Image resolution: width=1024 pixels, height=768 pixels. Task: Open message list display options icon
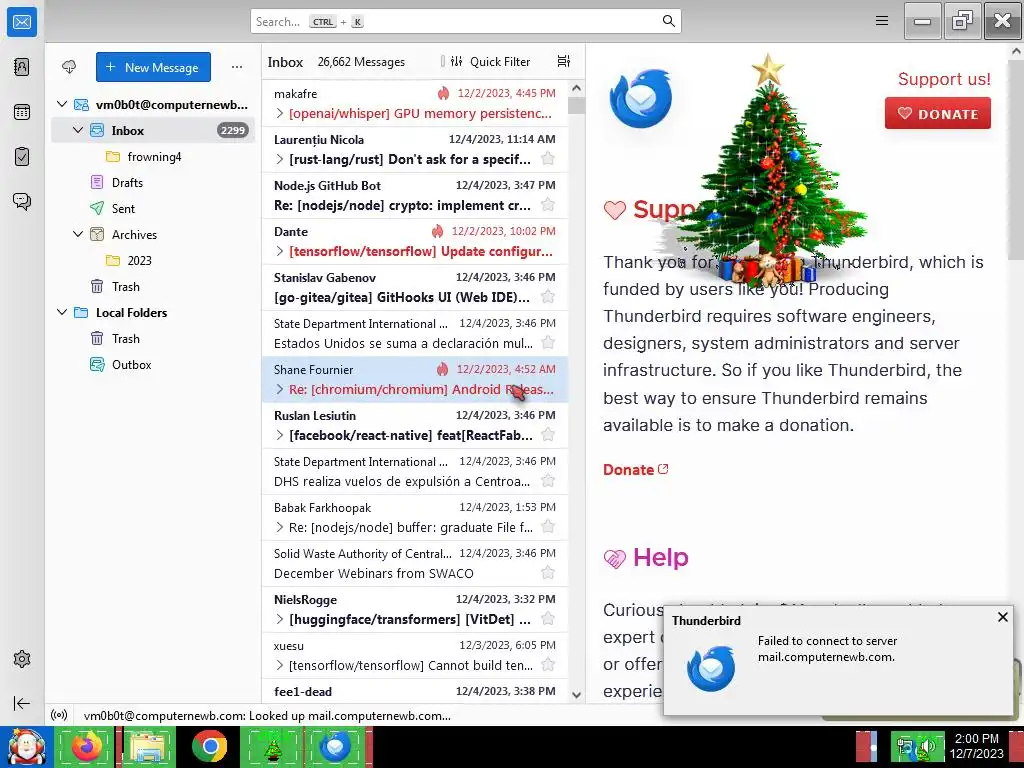pos(564,61)
